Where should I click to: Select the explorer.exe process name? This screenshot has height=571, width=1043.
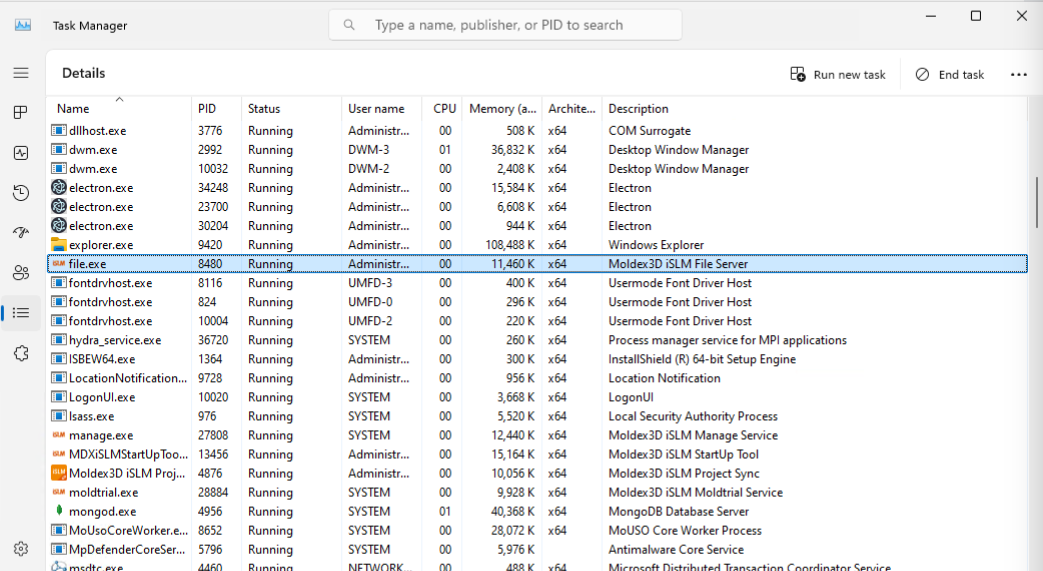(x=101, y=245)
